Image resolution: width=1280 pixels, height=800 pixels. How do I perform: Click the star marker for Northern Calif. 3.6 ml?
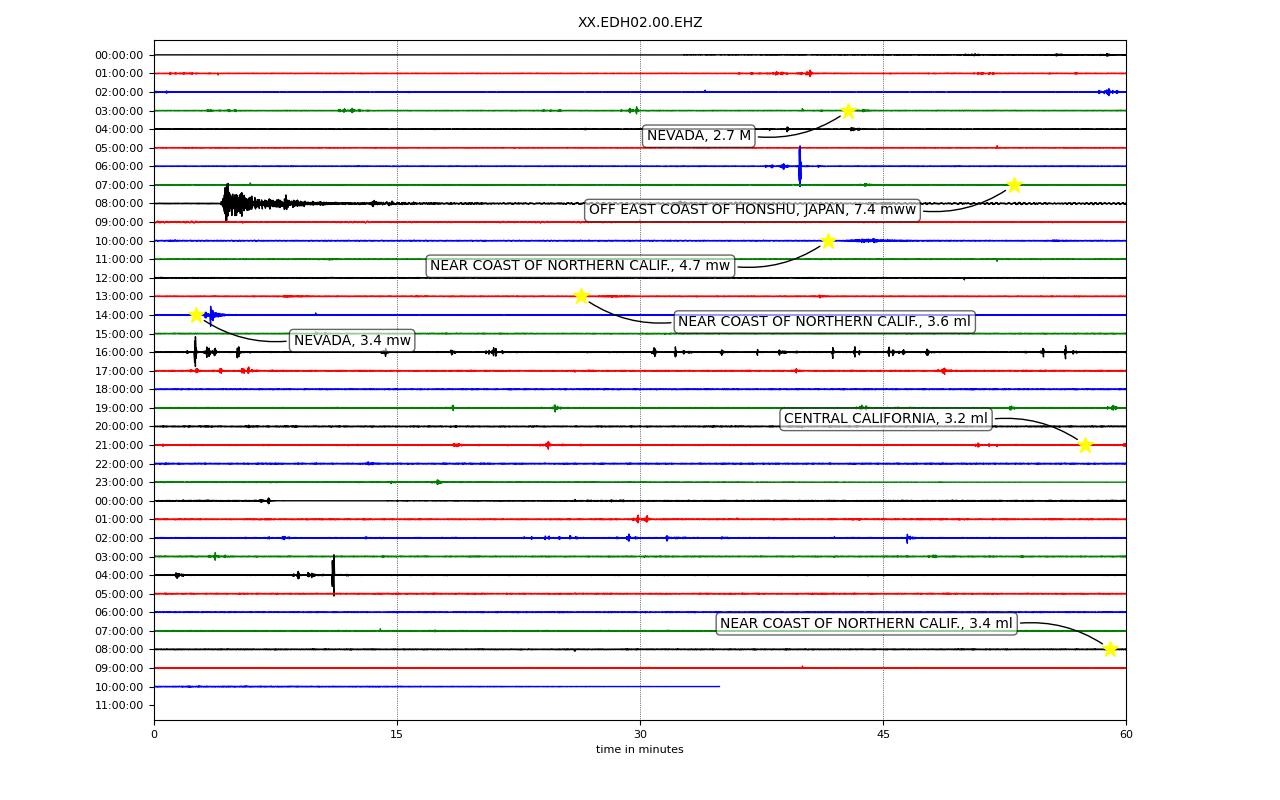coord(581,296)
